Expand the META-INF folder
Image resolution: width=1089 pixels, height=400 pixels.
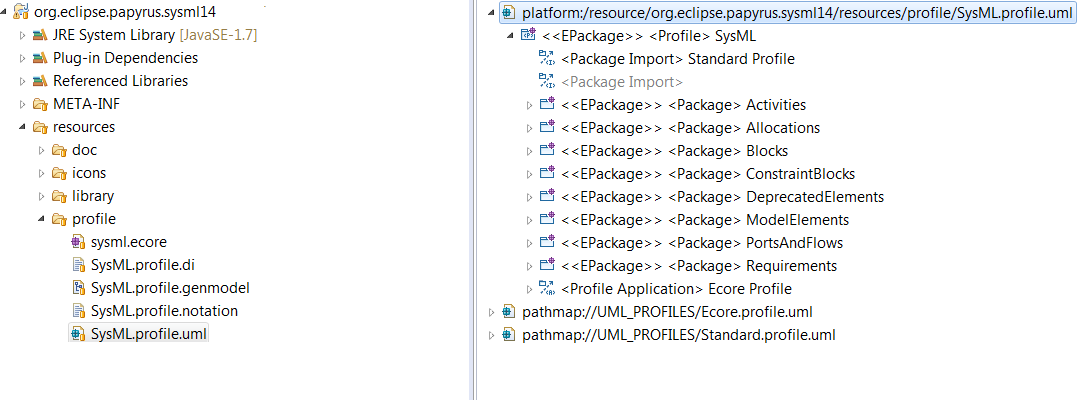(x=22, y=105)
